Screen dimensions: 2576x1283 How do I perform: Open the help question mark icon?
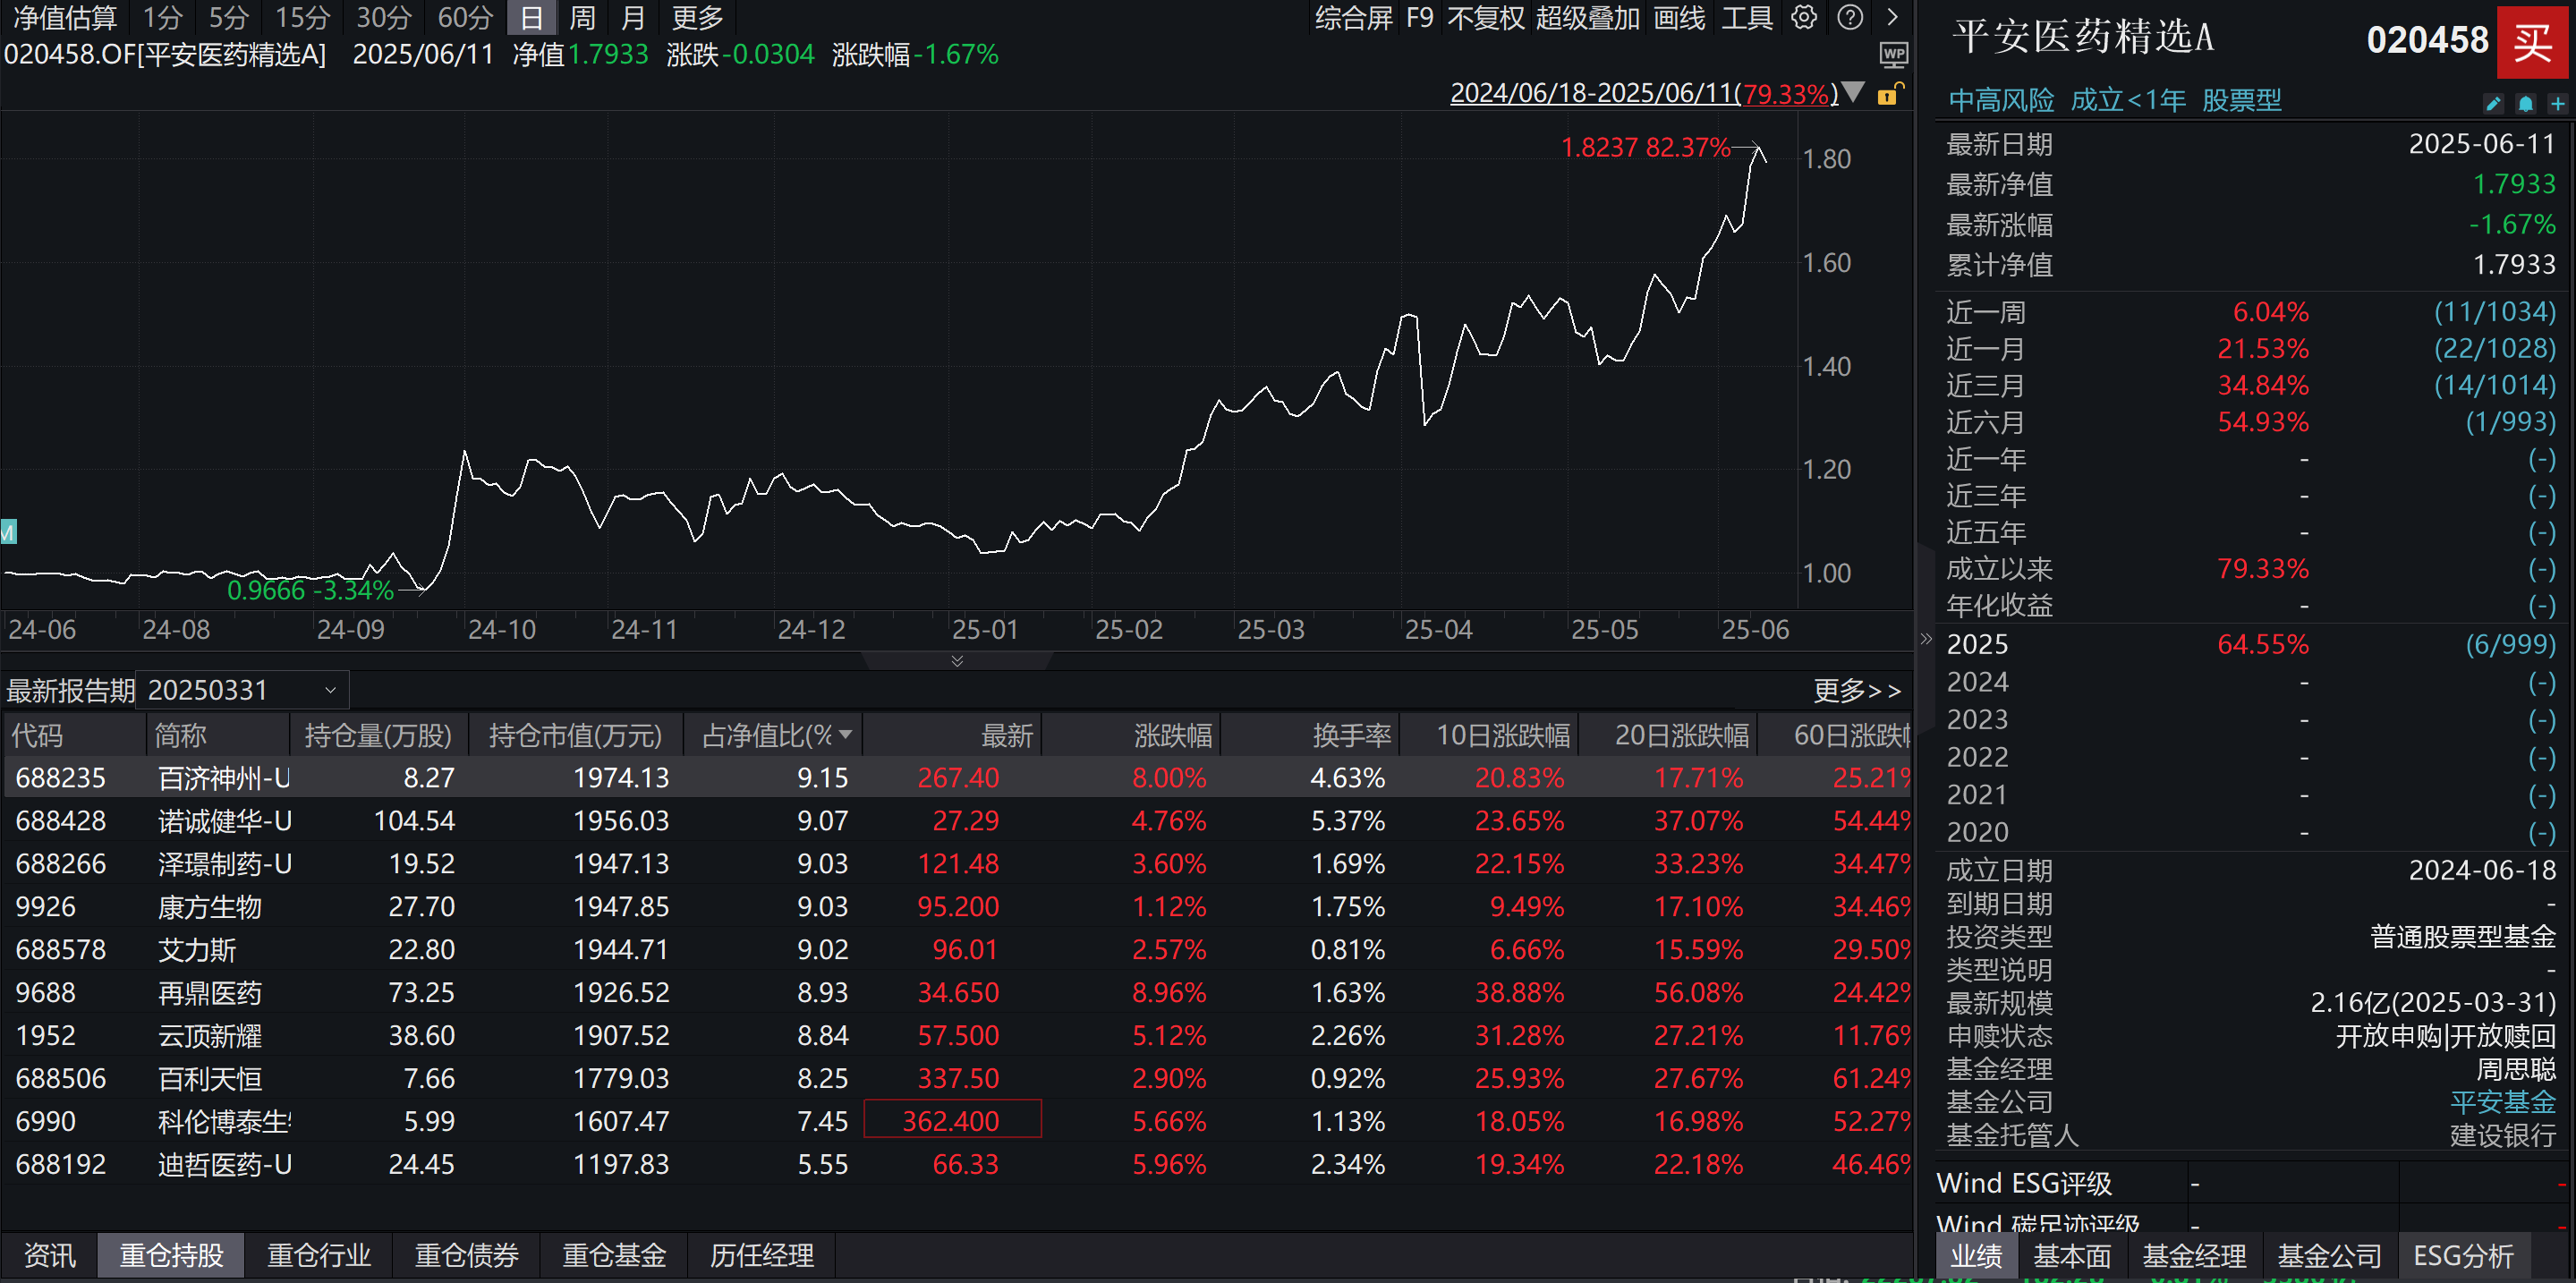(1850, 17)
